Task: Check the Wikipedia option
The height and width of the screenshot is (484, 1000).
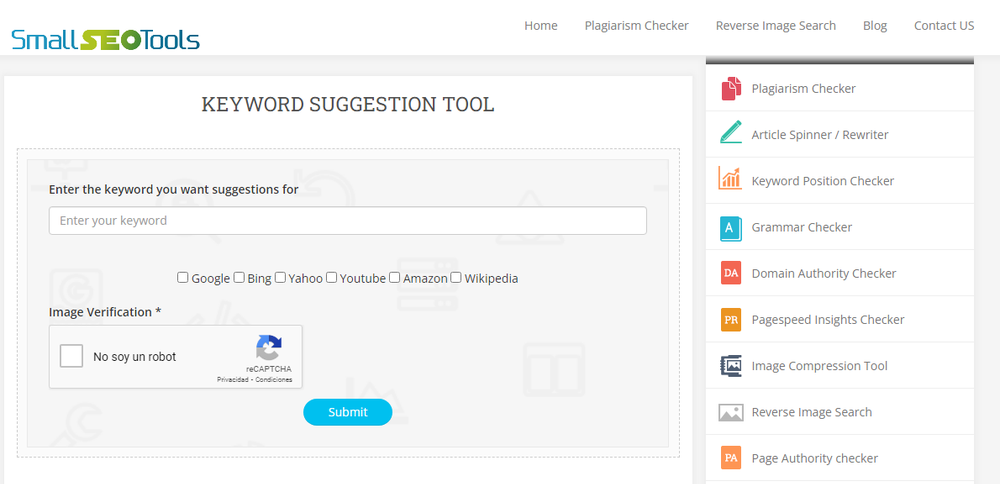Action: coord(456,278)
